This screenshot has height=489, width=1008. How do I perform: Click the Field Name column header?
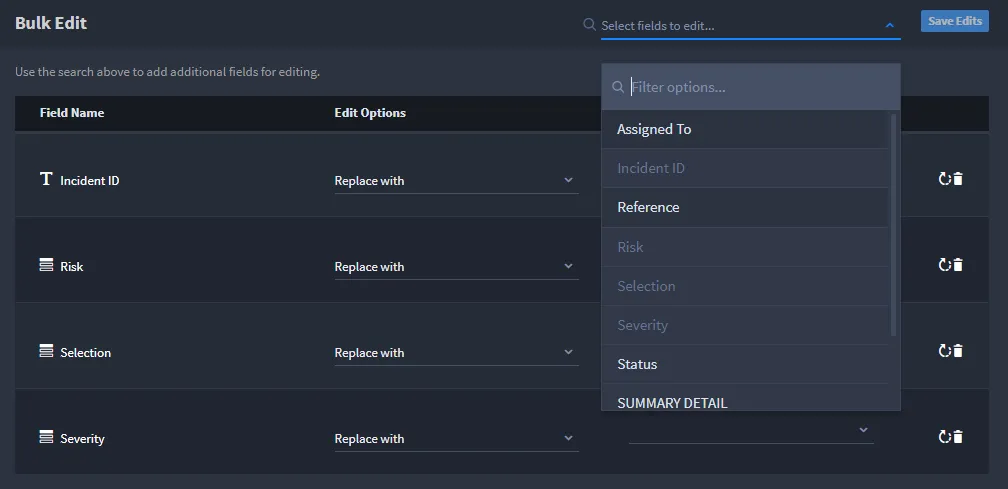coord(72,112)
